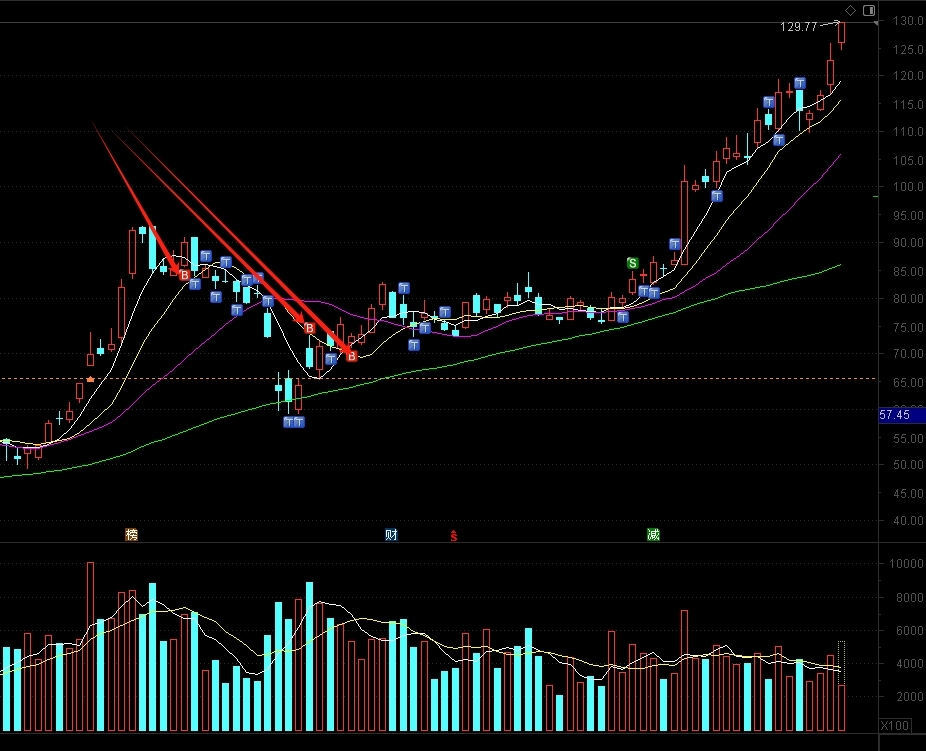Image resolution: width=926 pixels, height=751 pixels.
Task: Click the diamond icon above the chart
Action: (850, 10)
